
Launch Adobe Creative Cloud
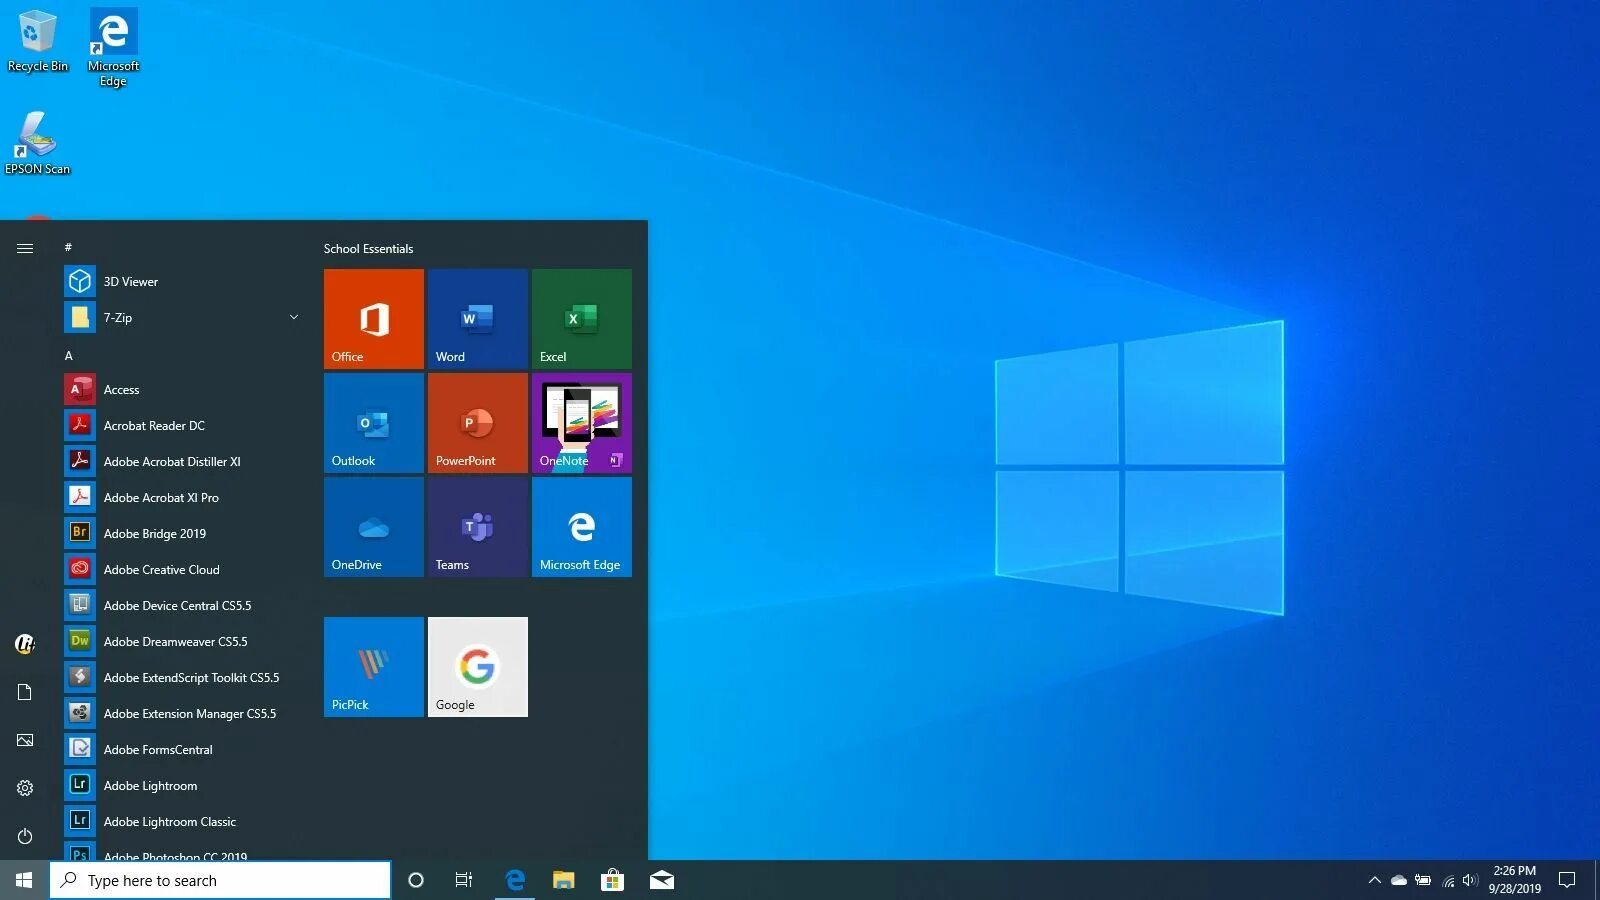tap(184, 569)
